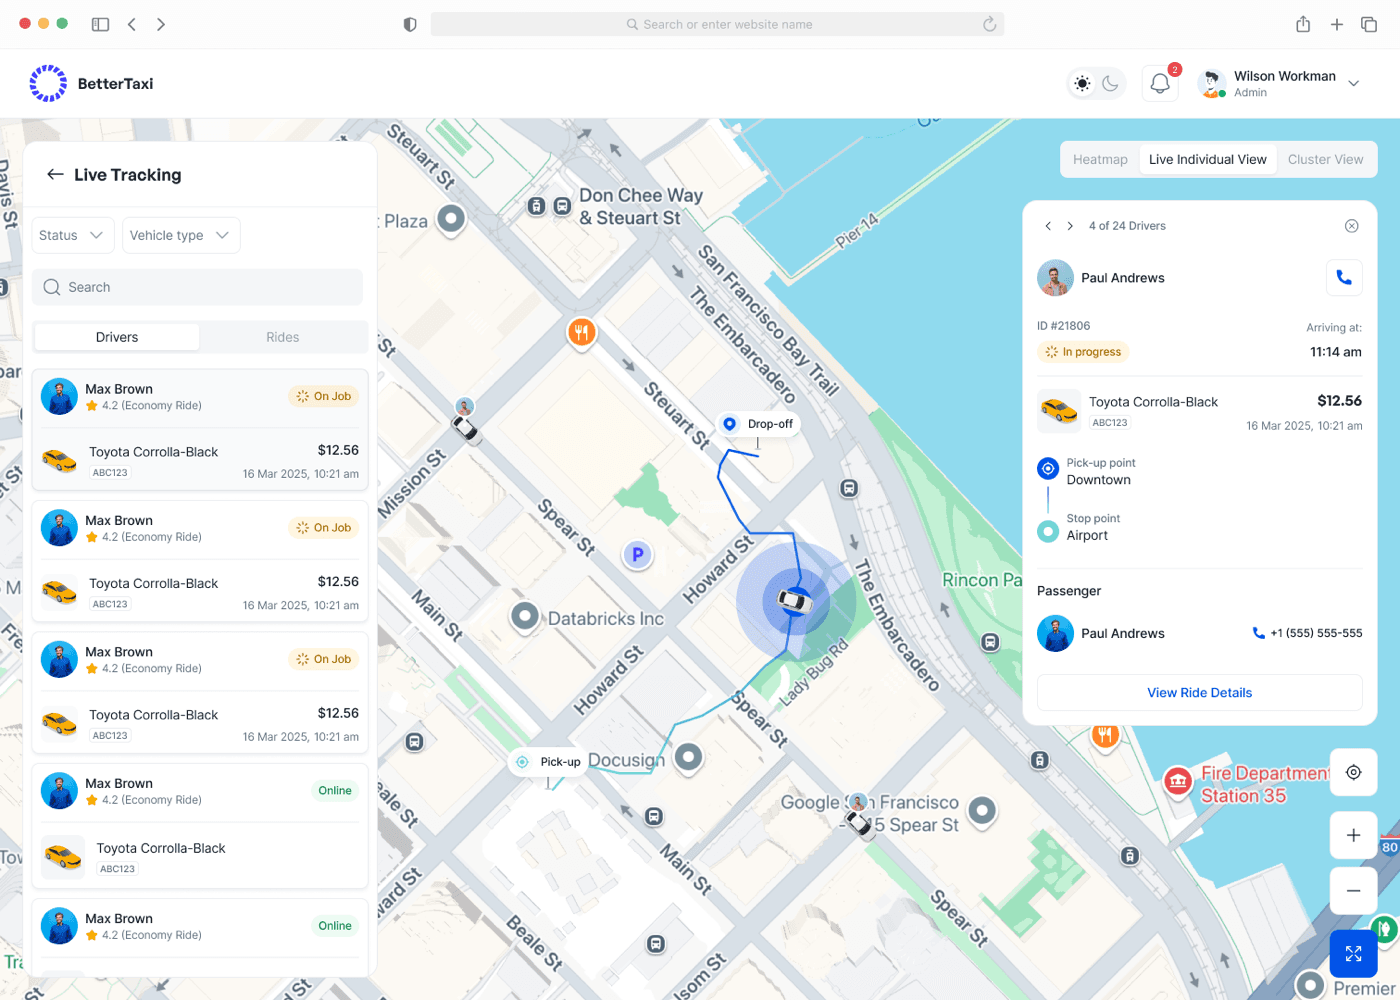Go to next driver with right chevron
The height and width of the screenshot is (1000, 1400).
coord(1070,226)
